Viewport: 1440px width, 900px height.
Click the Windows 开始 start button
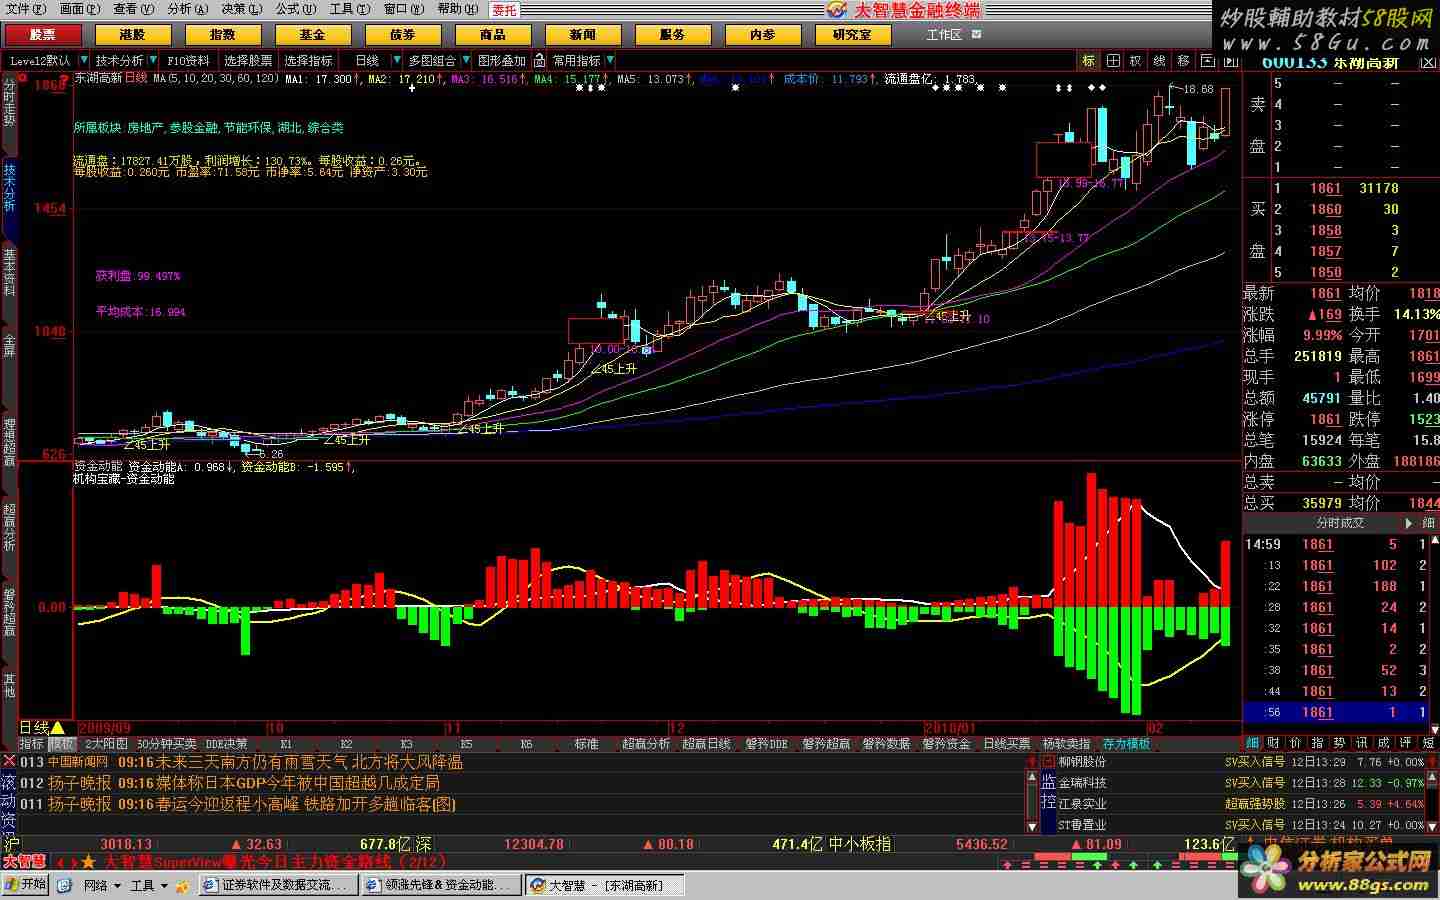(x=26, y=885)
